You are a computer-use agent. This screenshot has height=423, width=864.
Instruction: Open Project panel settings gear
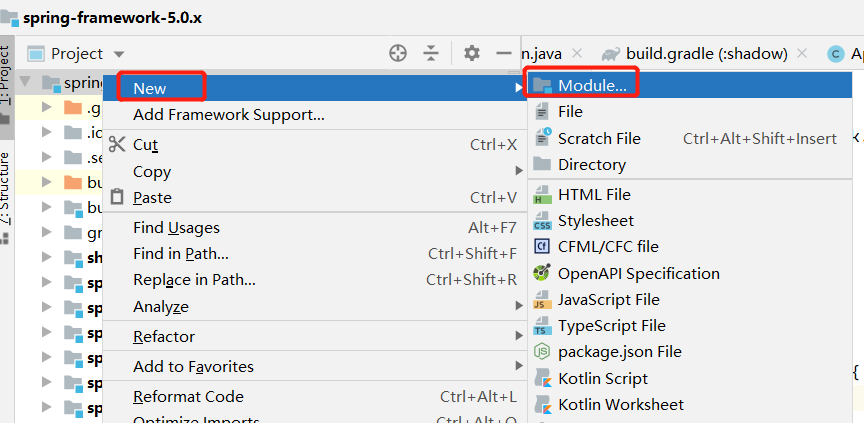tap(472, 53)
